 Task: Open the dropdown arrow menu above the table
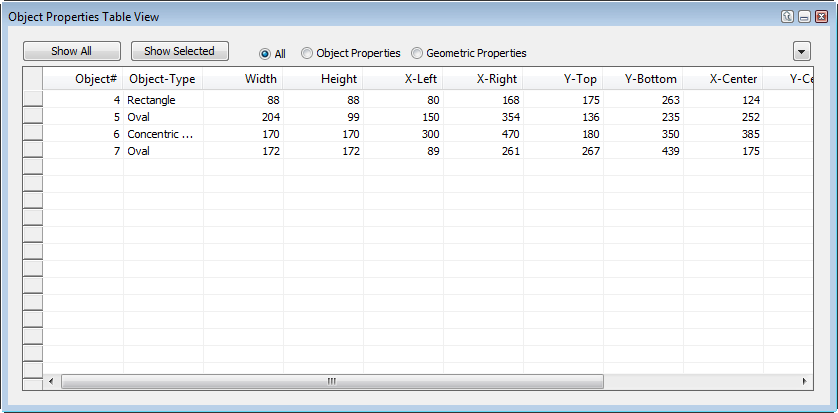coord(801,52)
